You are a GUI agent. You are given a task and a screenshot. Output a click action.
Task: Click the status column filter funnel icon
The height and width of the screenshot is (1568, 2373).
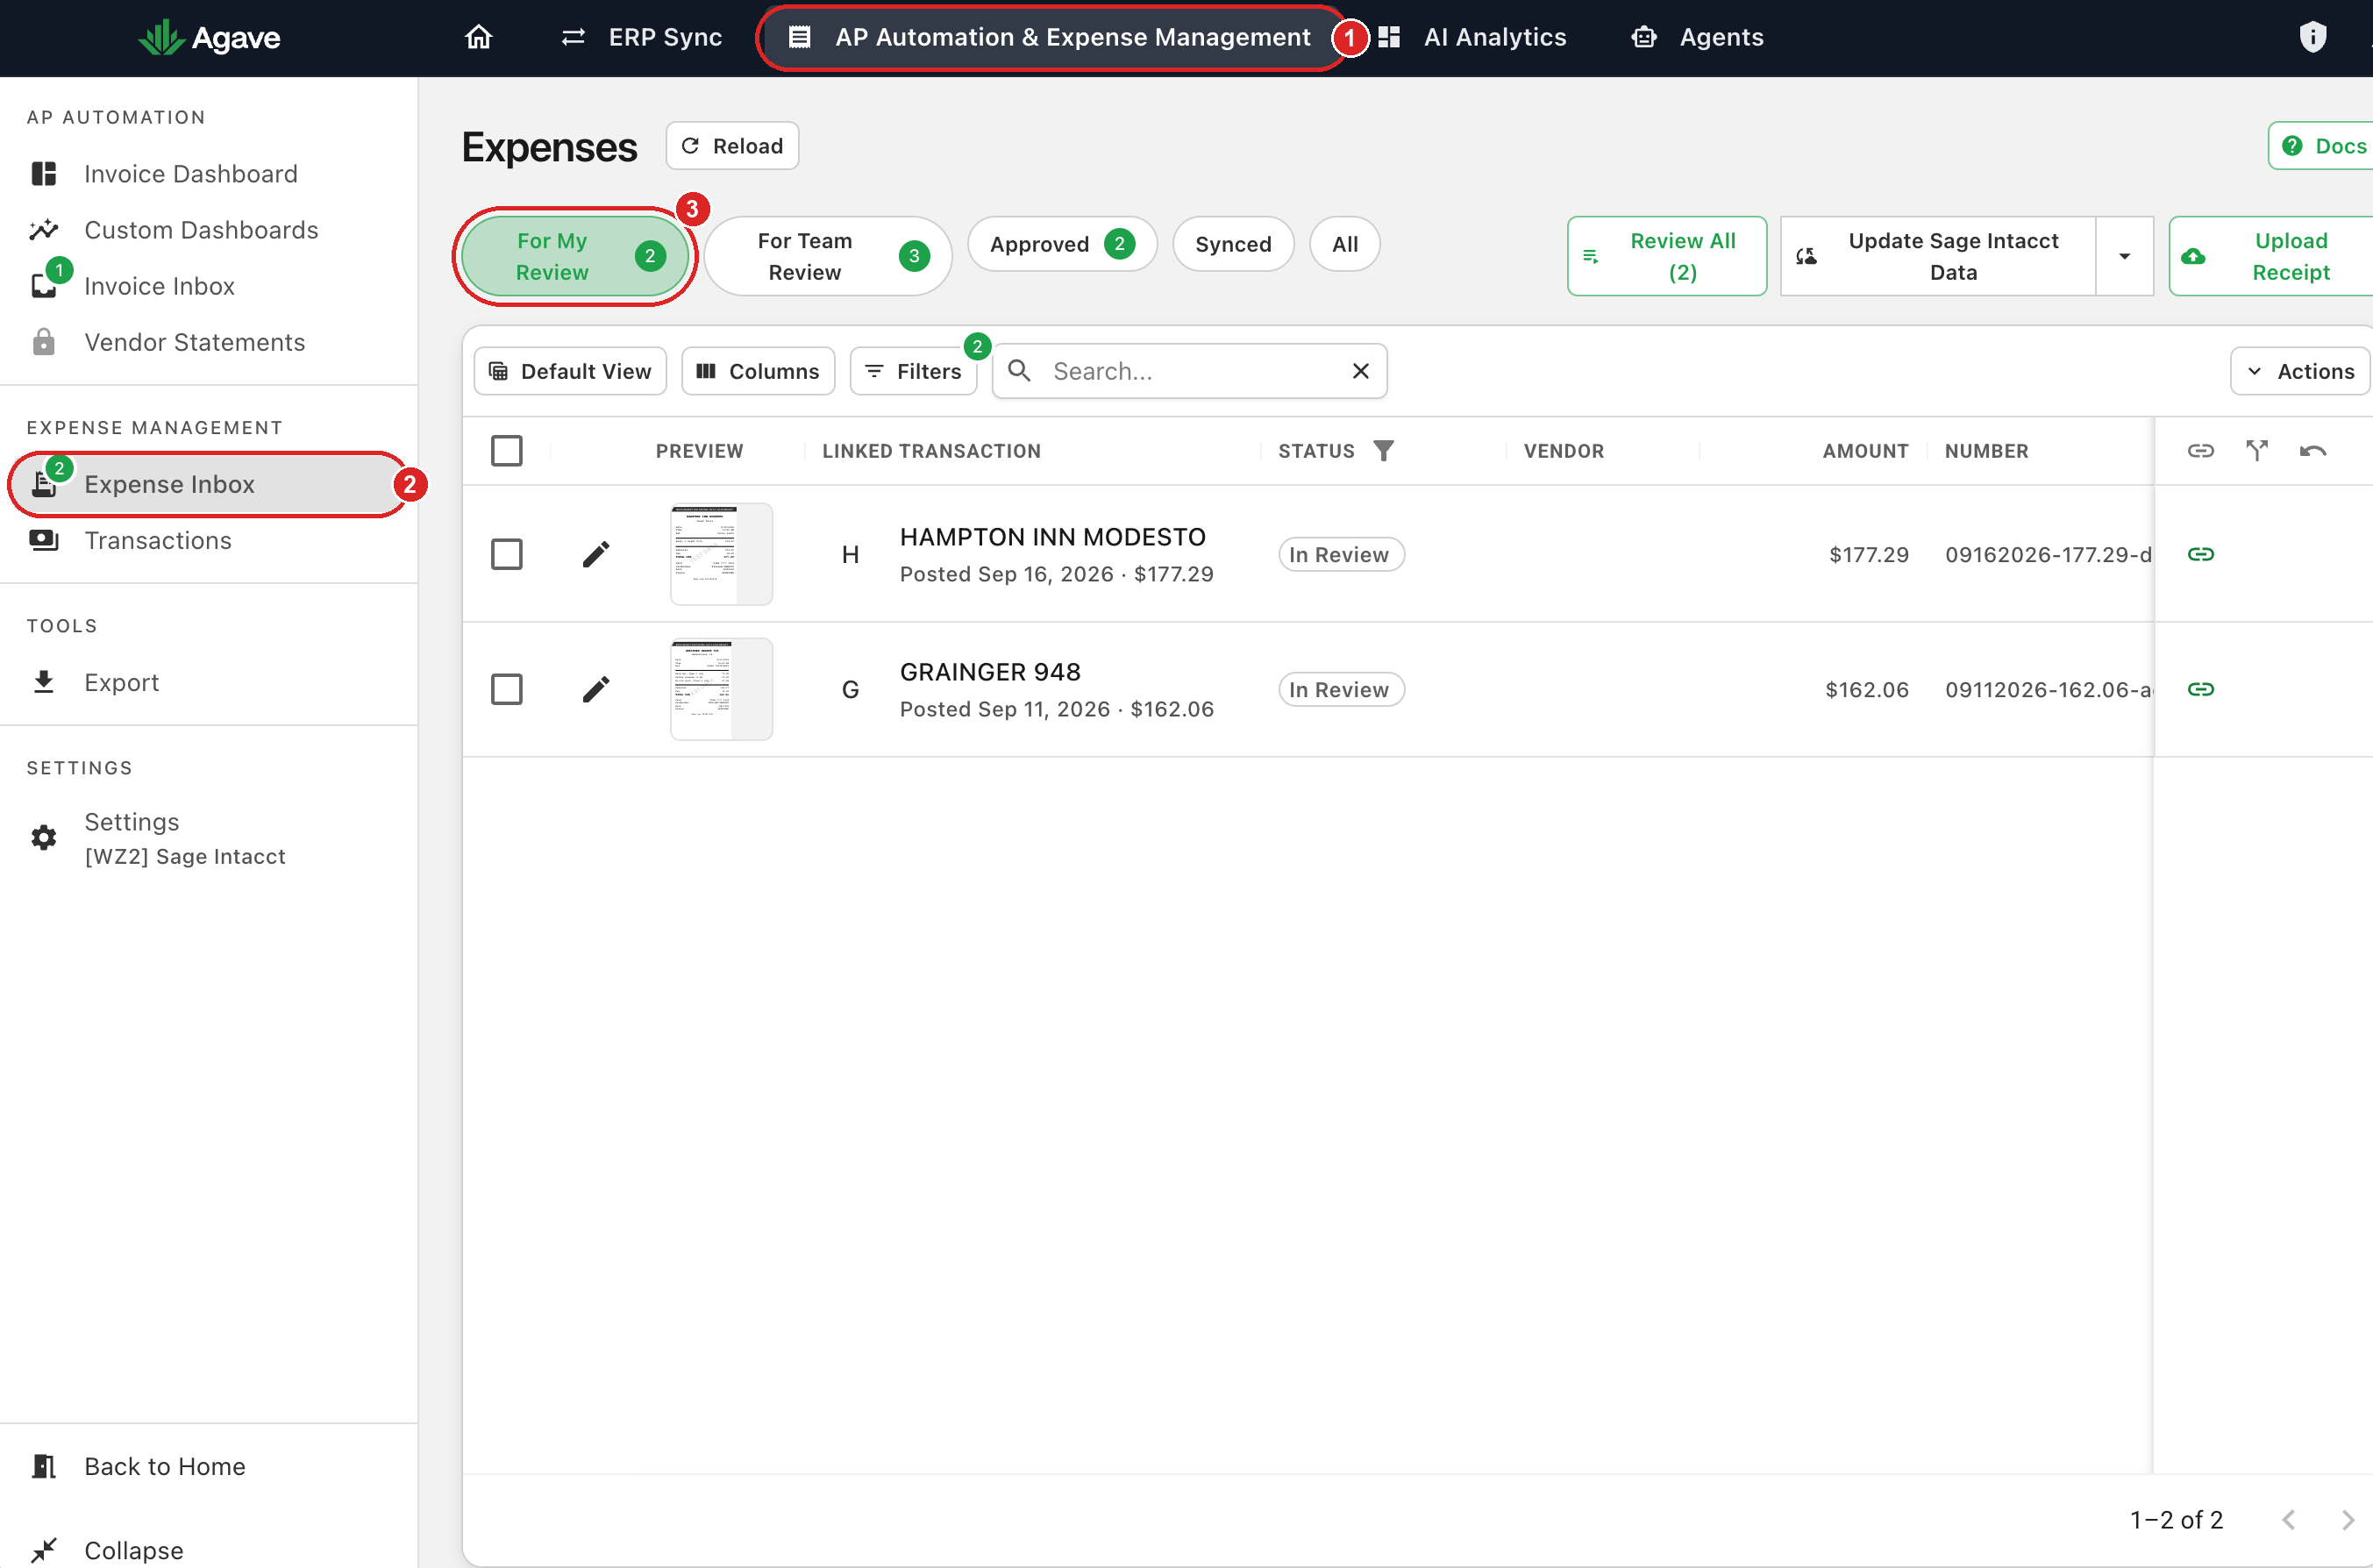pos(1383,451)
